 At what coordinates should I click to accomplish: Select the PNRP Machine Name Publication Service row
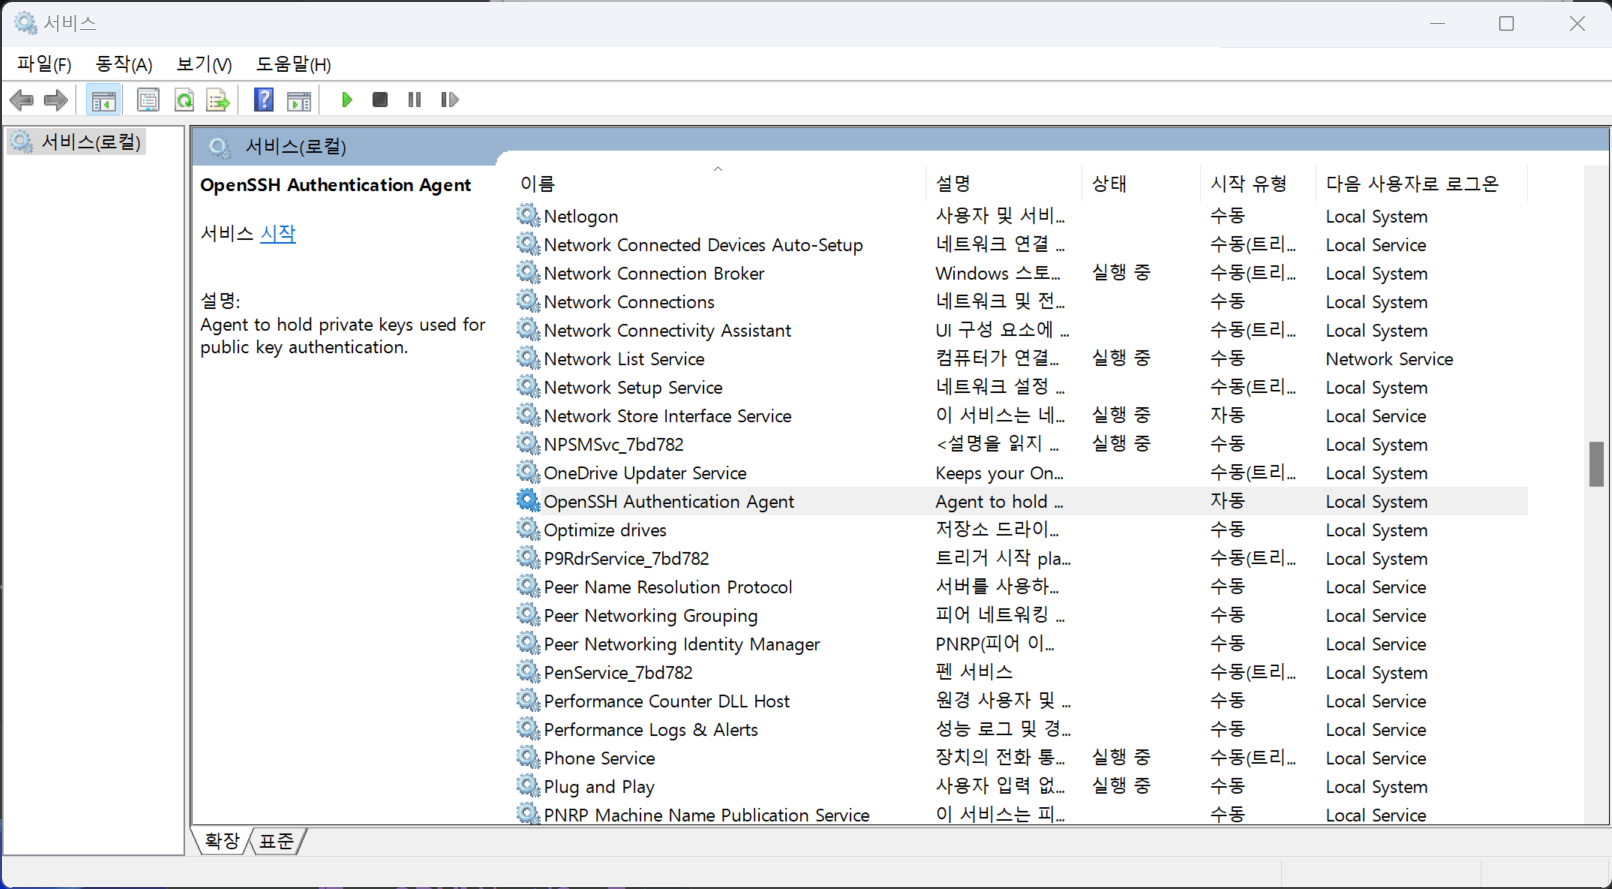point(1021,814)
